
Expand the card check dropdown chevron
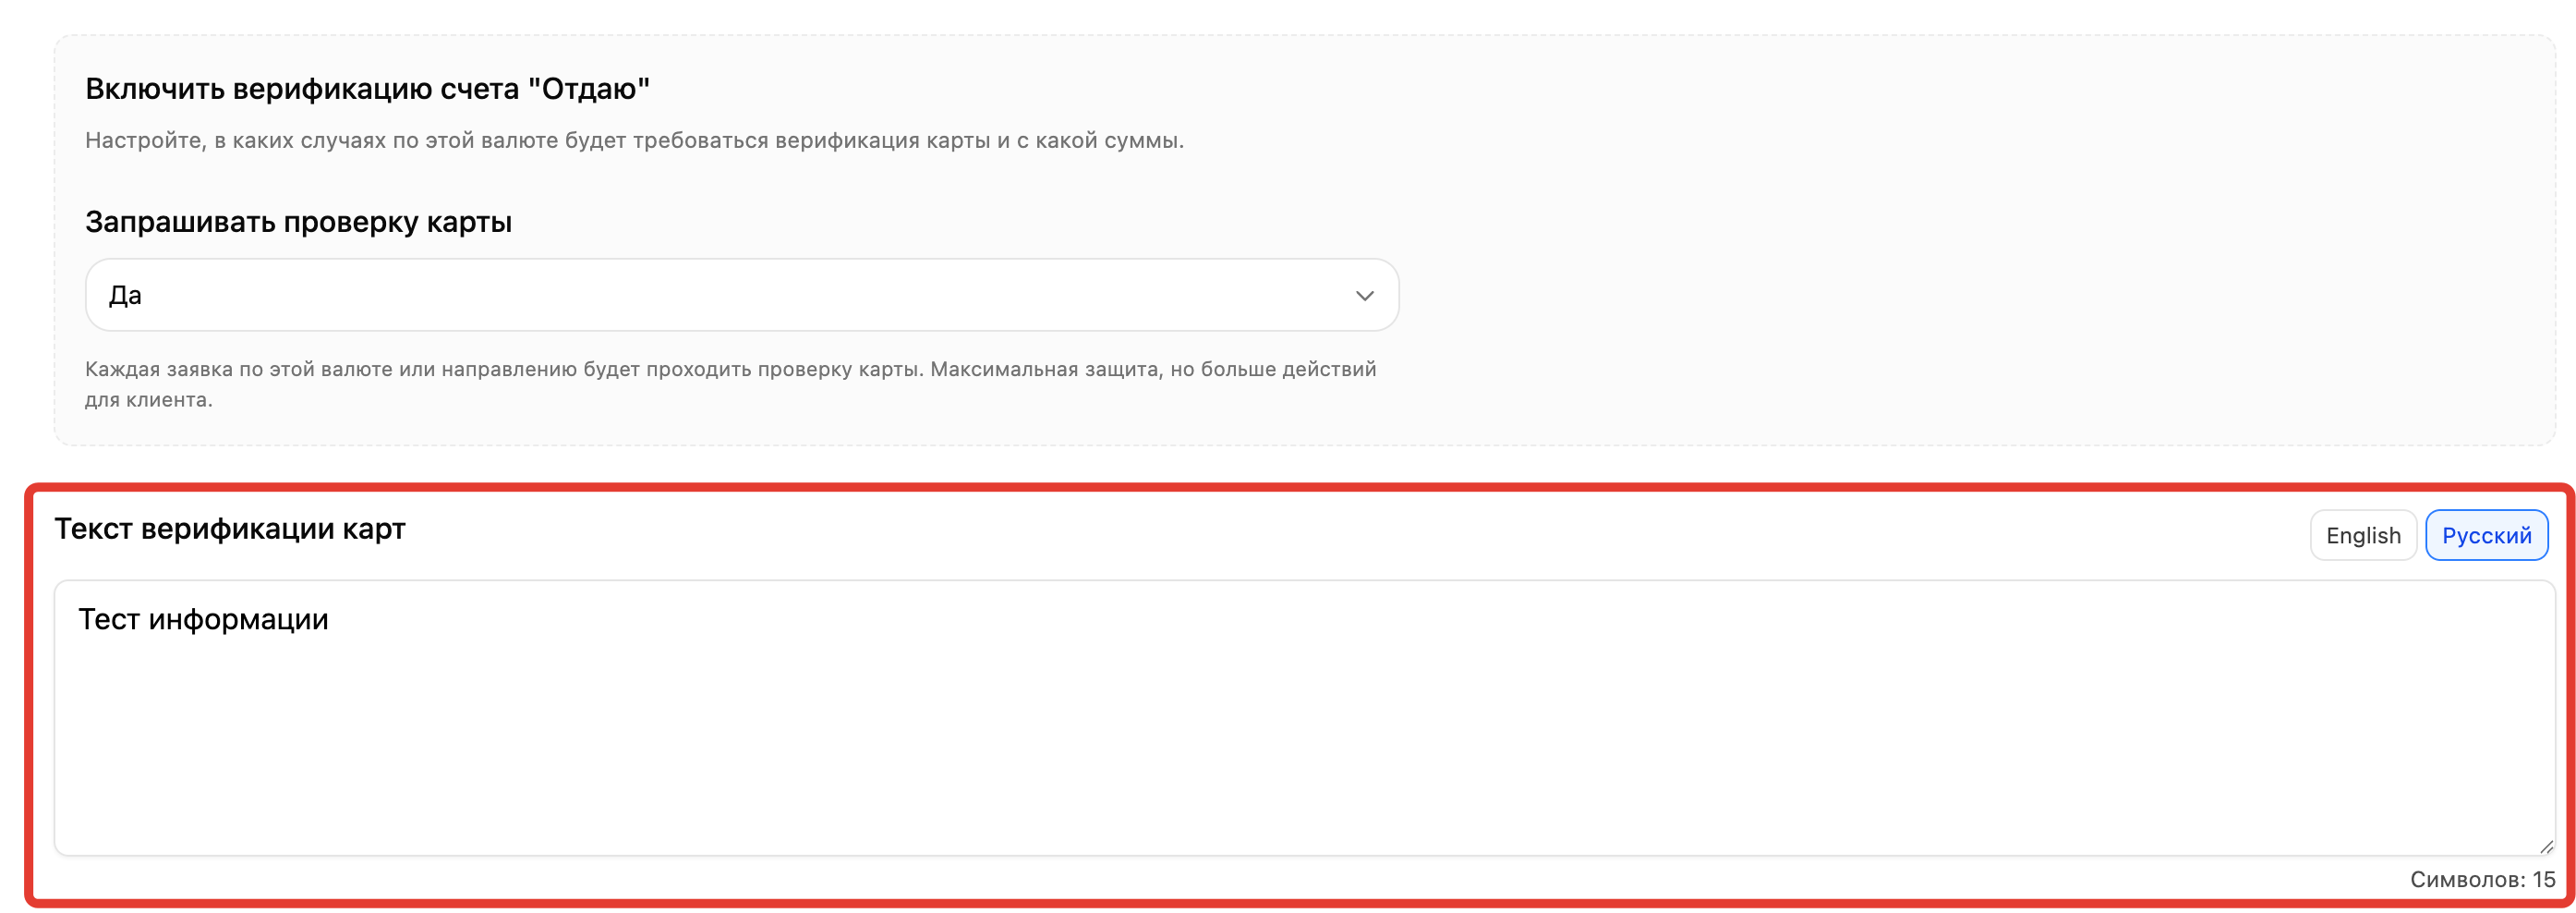tap(1364, 296)
